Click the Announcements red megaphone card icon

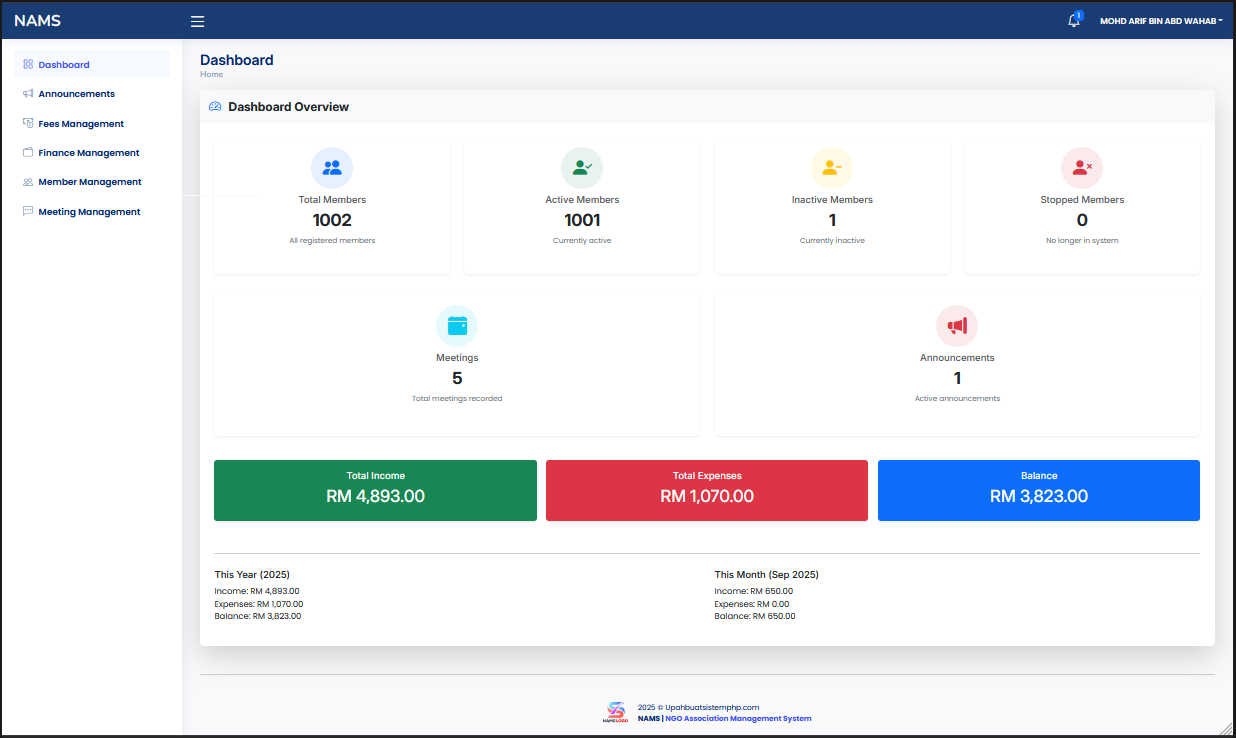click(x=957, y=326)
